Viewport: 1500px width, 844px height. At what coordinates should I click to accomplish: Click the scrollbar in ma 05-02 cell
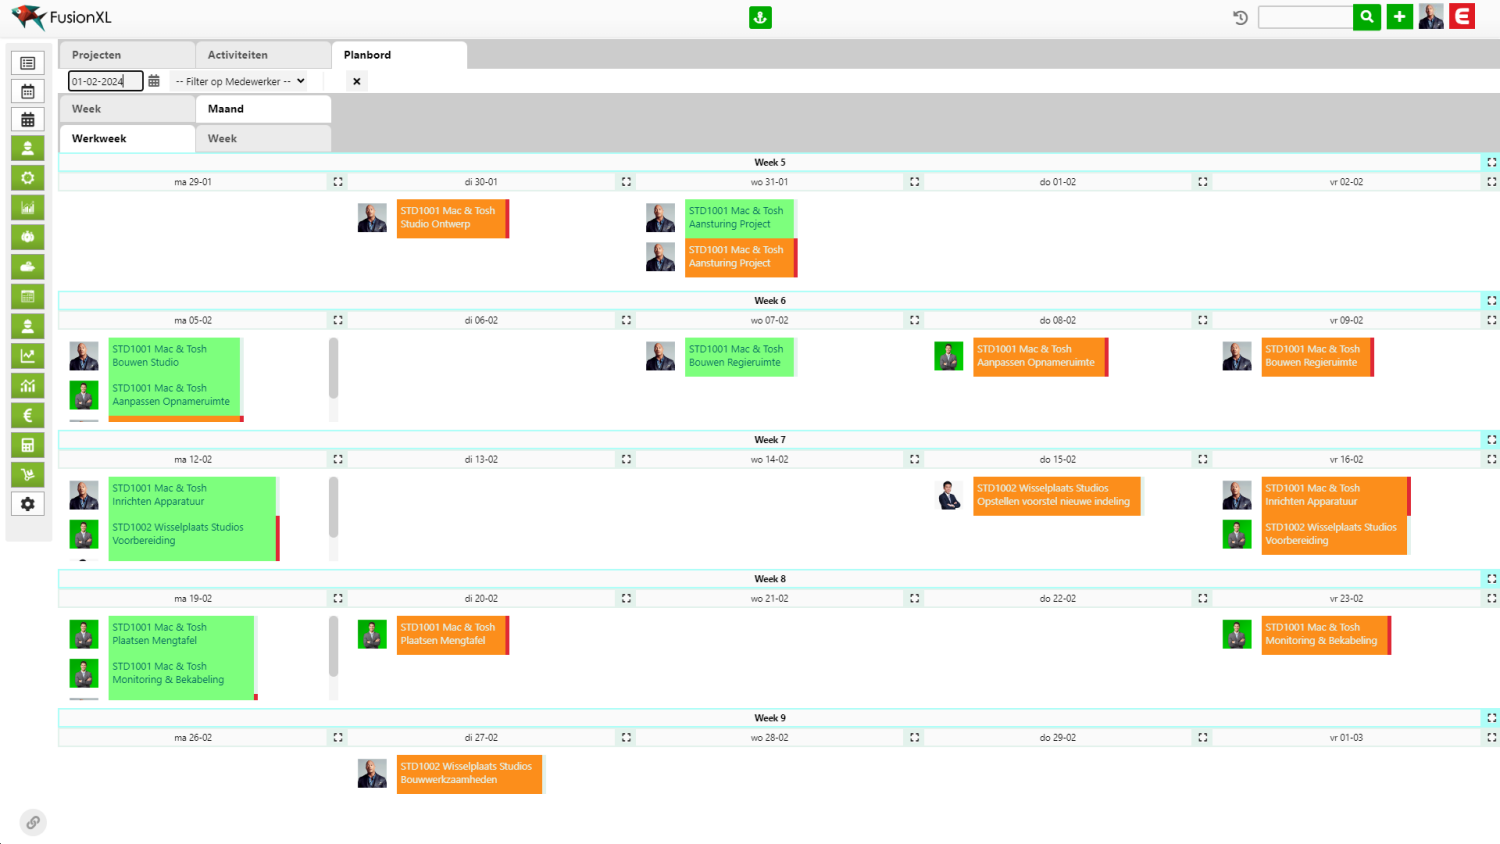(x=333, y=368)
